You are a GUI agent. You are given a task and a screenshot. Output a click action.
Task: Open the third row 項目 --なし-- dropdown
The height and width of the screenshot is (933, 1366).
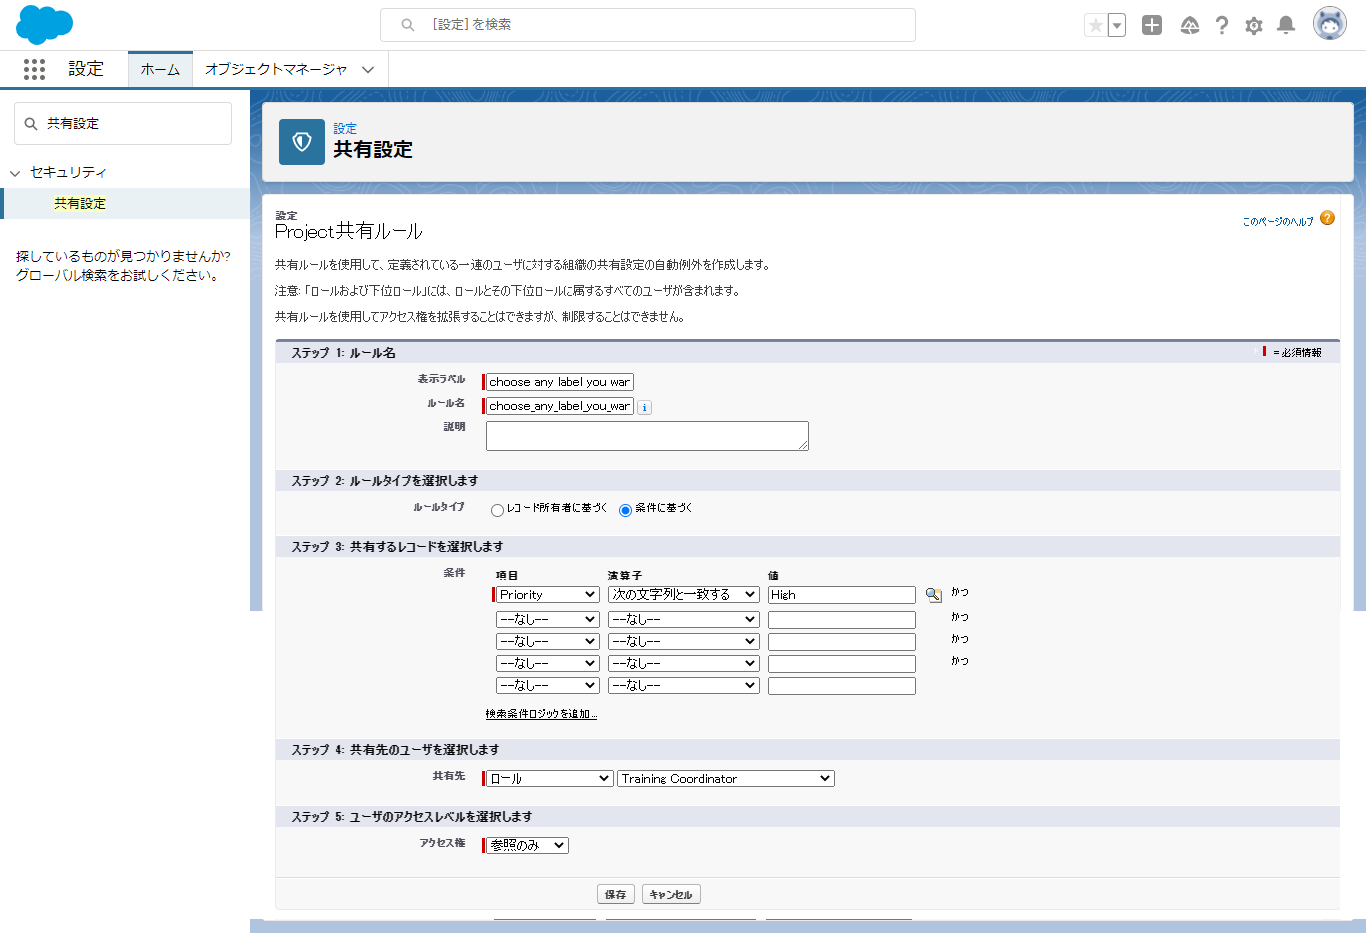click(x=547, y=641)
